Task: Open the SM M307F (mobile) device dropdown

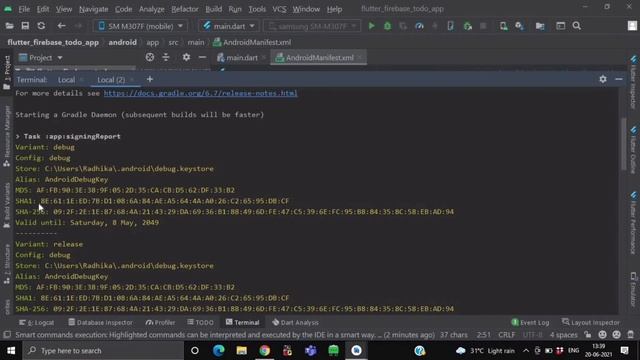Action: click(141, 26)
